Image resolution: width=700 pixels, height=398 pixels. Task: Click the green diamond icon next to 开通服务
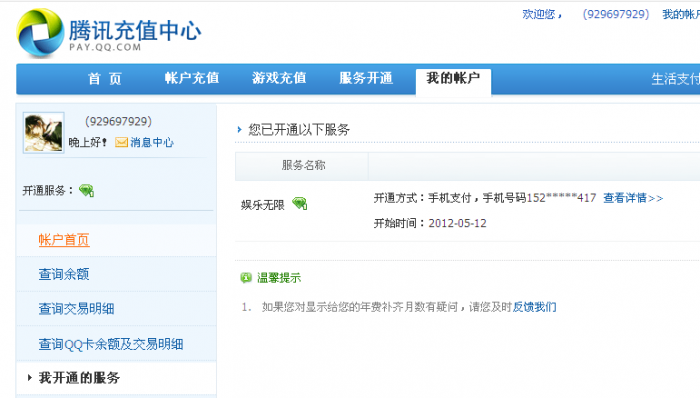[x=87, y=191]
